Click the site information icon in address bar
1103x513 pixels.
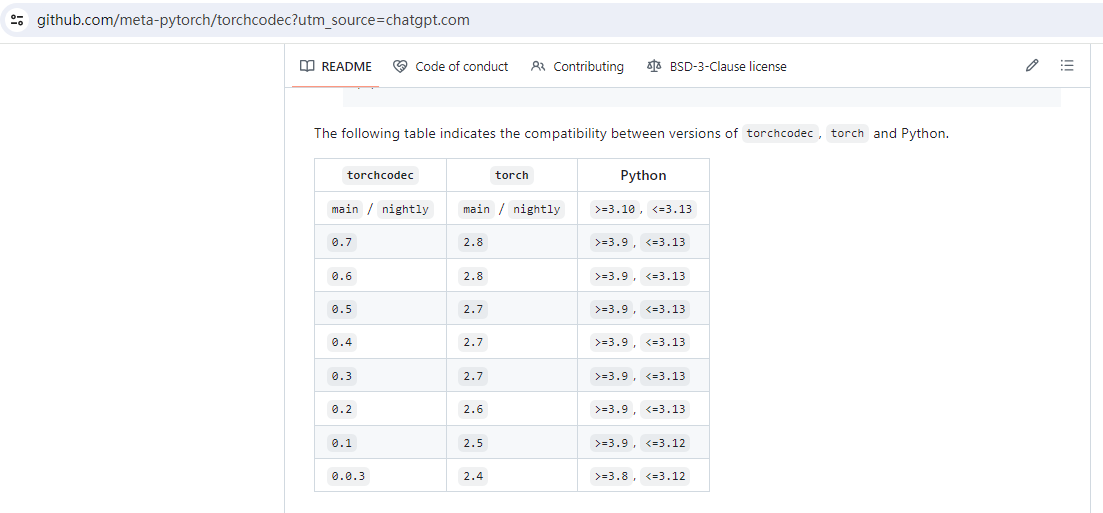[16, 20]
